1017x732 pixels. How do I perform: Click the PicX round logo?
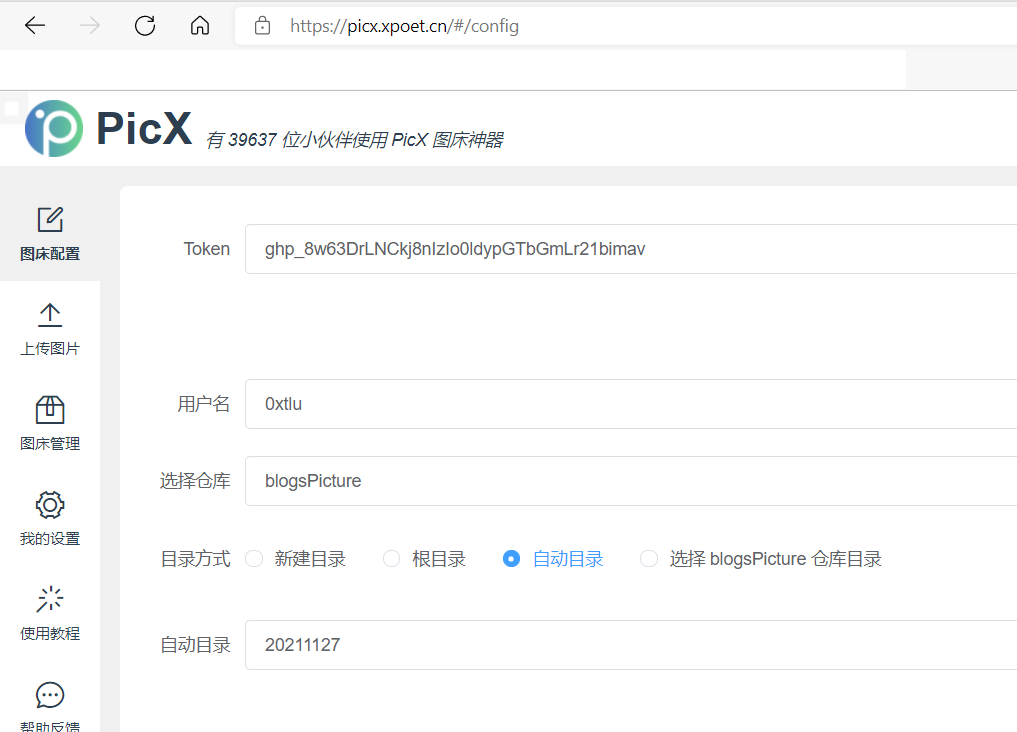[54, 128]
